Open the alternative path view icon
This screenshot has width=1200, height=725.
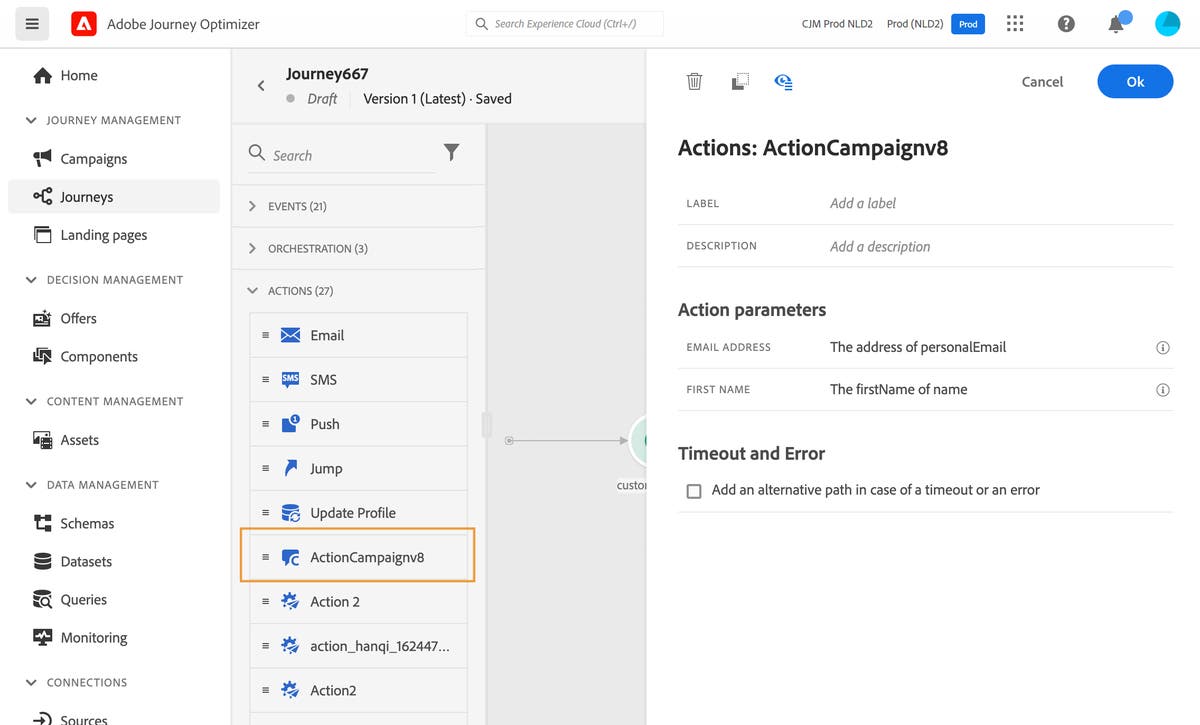784,81
